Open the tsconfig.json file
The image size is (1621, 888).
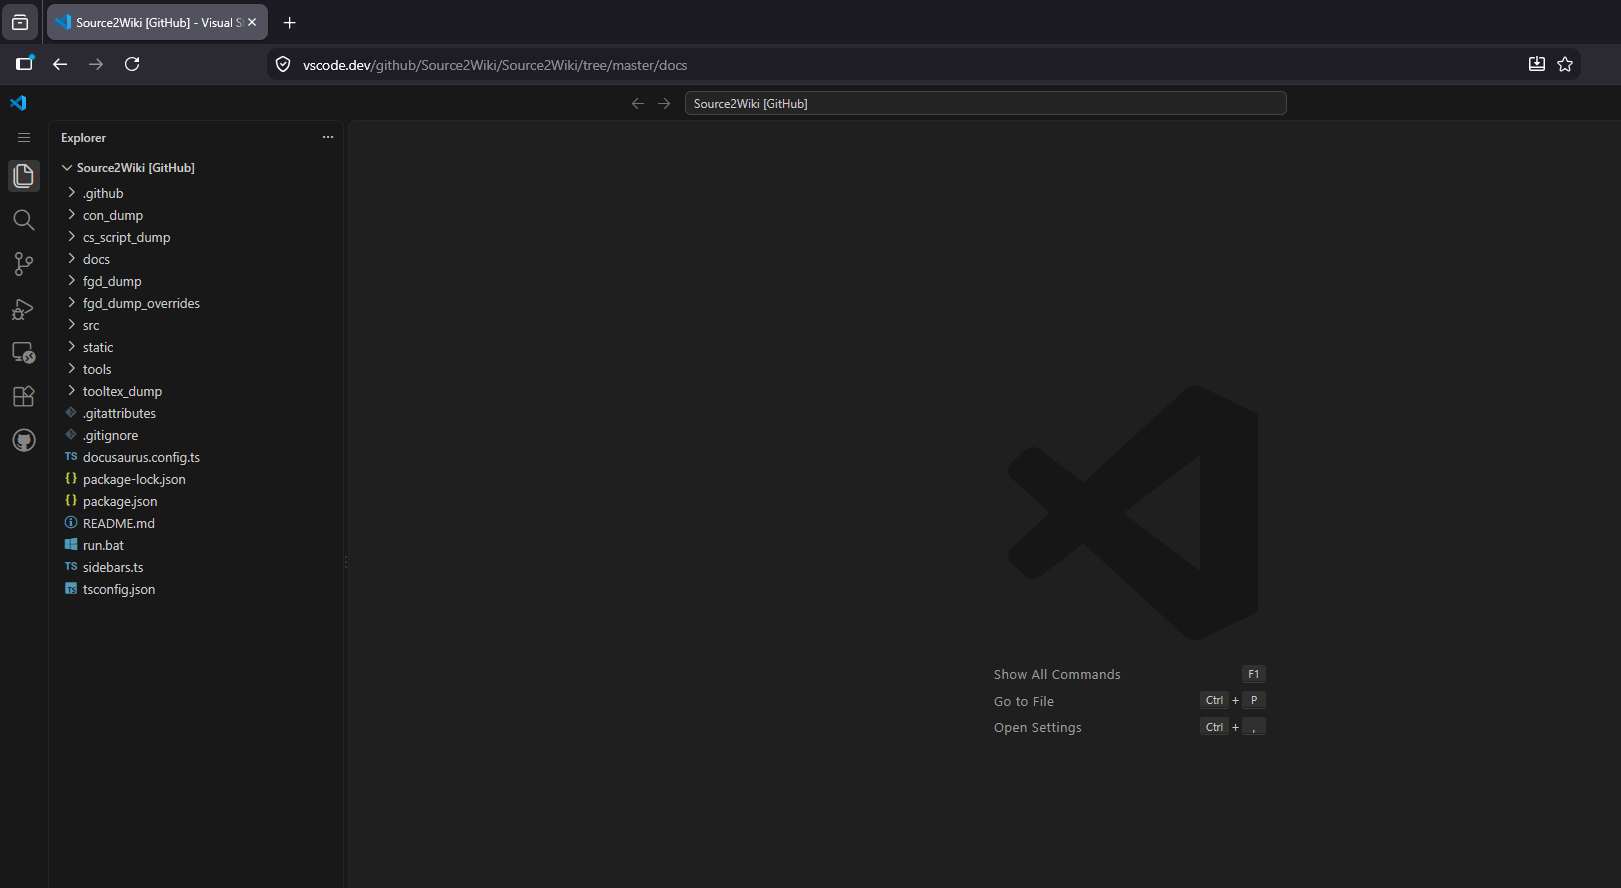pyautogui.click(x=196, y=589)
